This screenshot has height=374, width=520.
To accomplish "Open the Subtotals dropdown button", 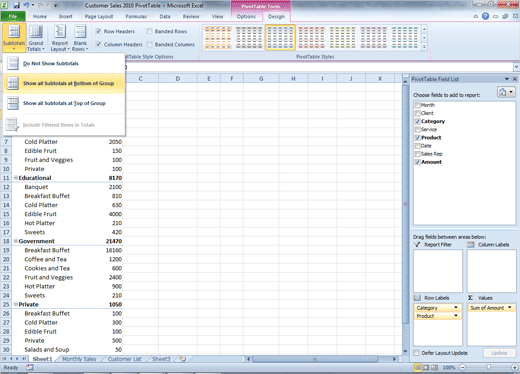I will click(14, 38).
